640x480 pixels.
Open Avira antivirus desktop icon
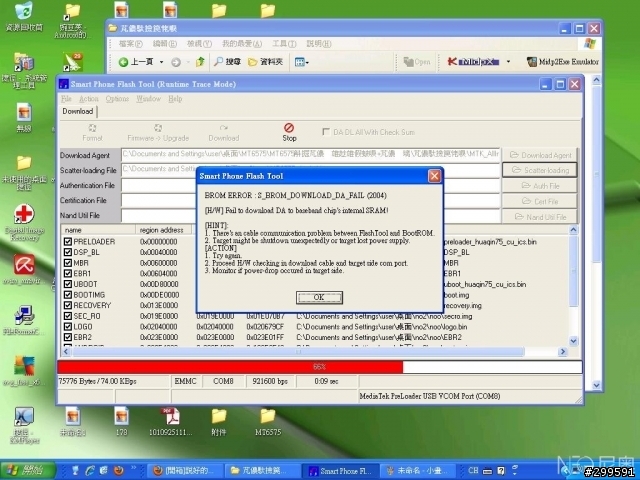pyautogui.click(x=24, y=264)
